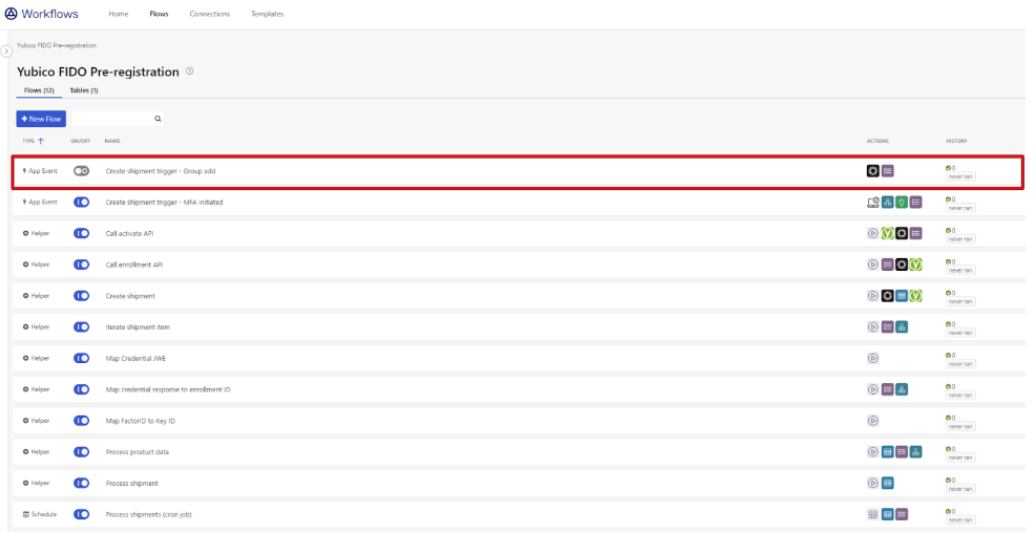Viewport: 1036px width, 538px height.
Task: Click the schedule calendar icon in cron job actions
Action: click(873, 514)
